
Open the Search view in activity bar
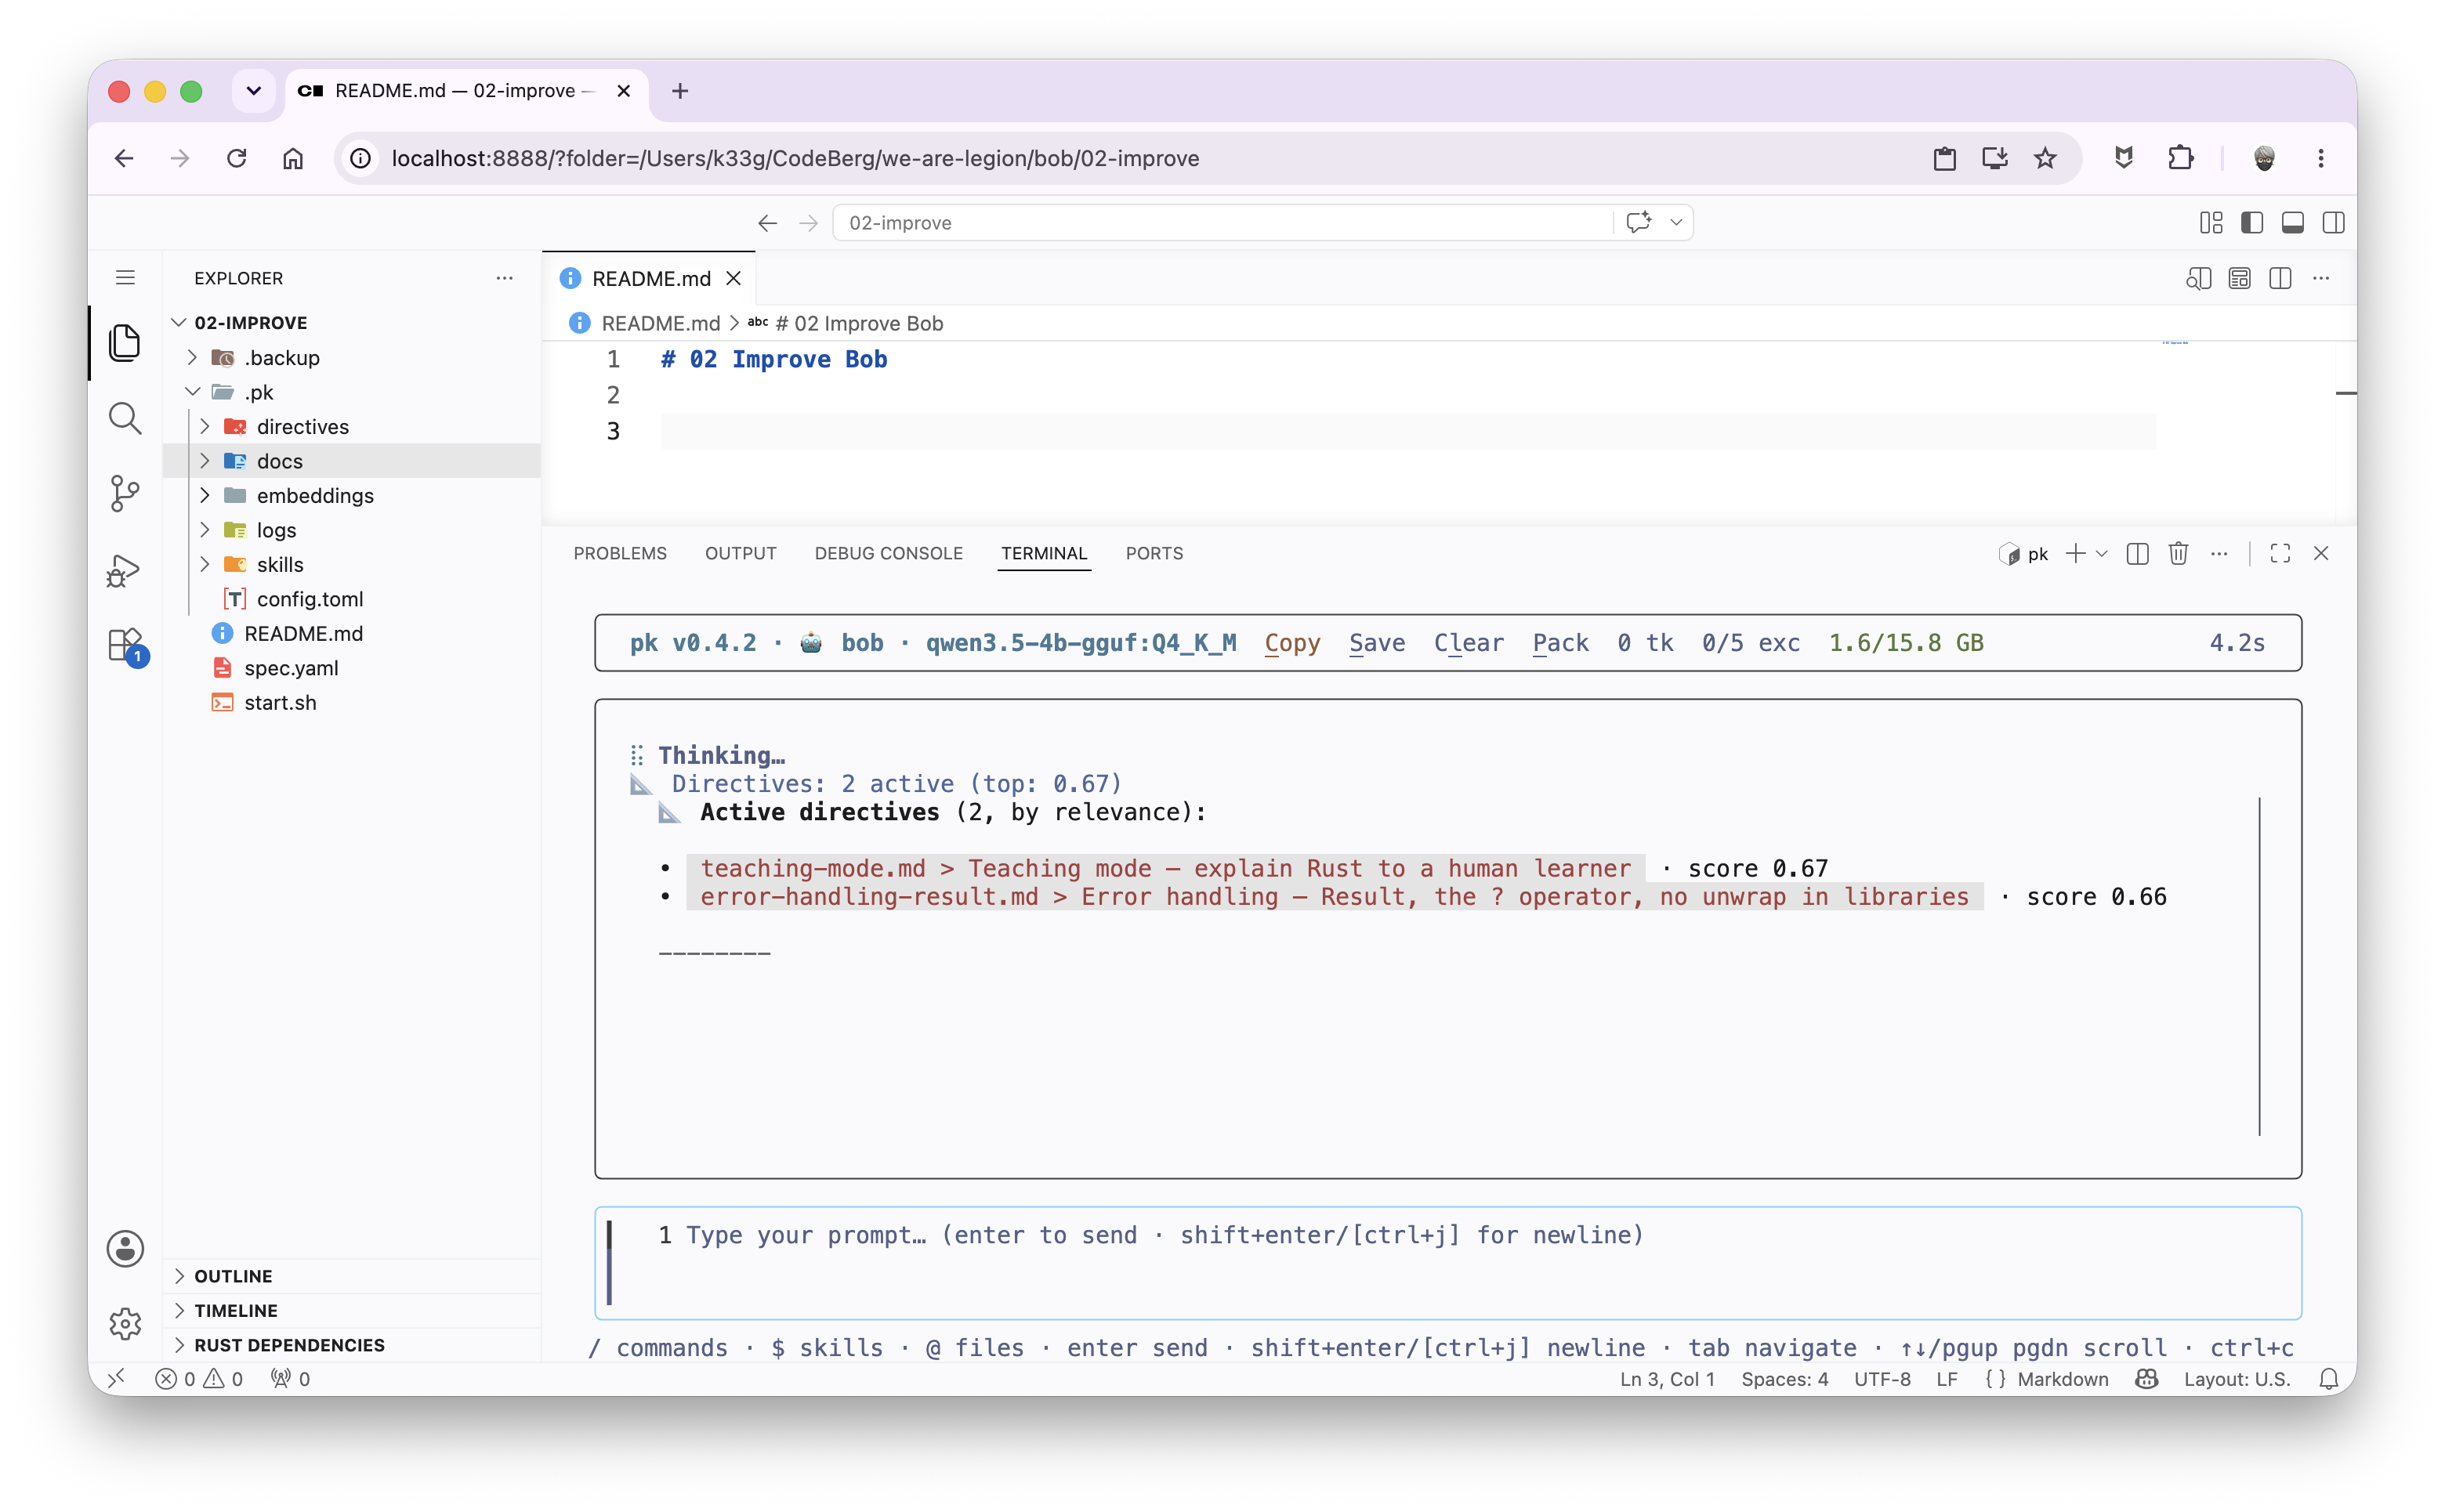click(x=124, y=418)
